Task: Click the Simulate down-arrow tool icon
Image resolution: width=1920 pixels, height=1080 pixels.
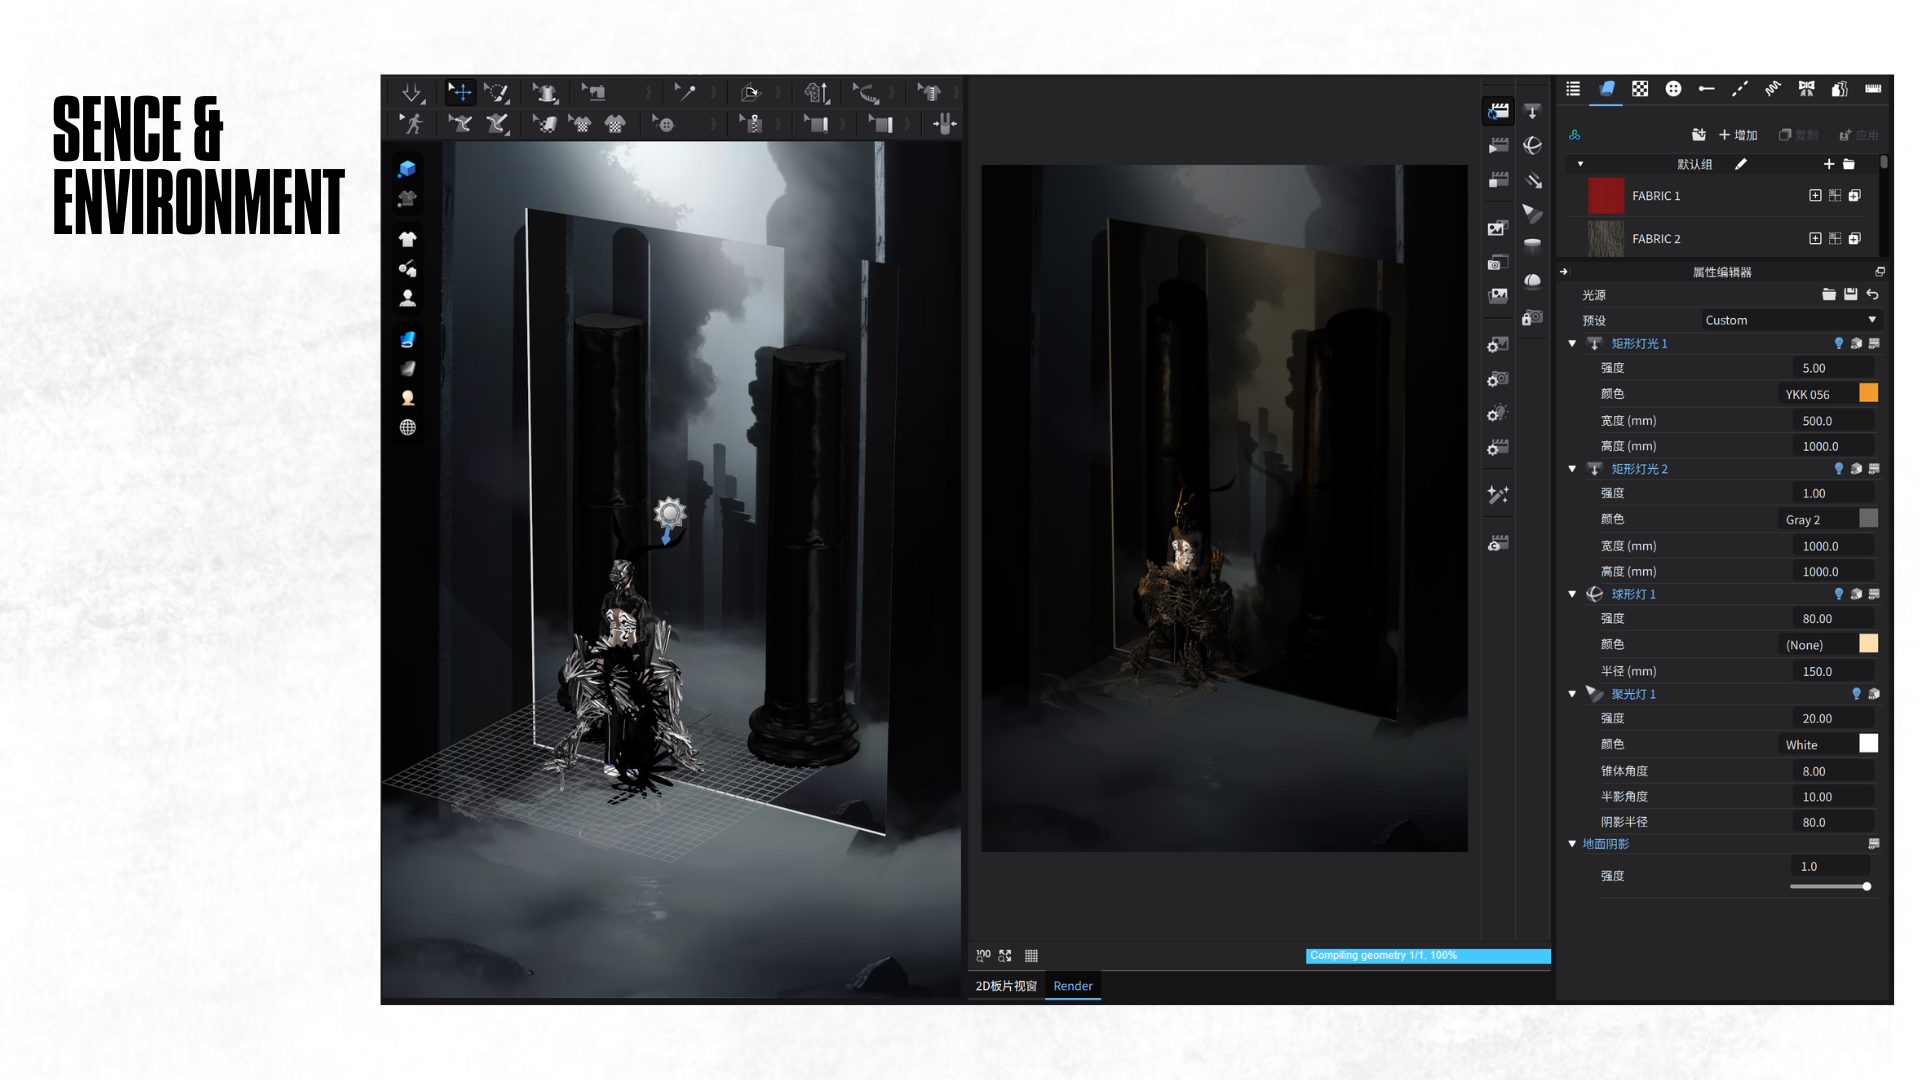Action: coord(411,92)
